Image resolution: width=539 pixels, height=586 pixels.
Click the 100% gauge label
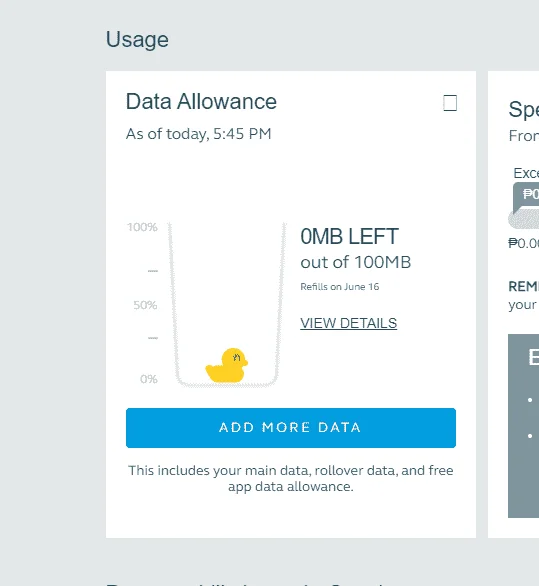pos(142,227)
